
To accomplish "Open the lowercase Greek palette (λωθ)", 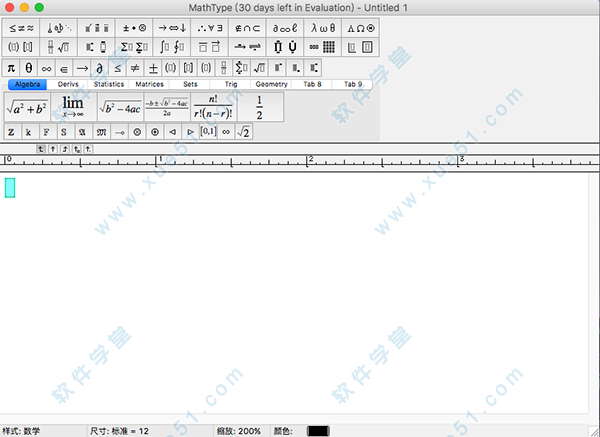I will [x=323, y=28].
